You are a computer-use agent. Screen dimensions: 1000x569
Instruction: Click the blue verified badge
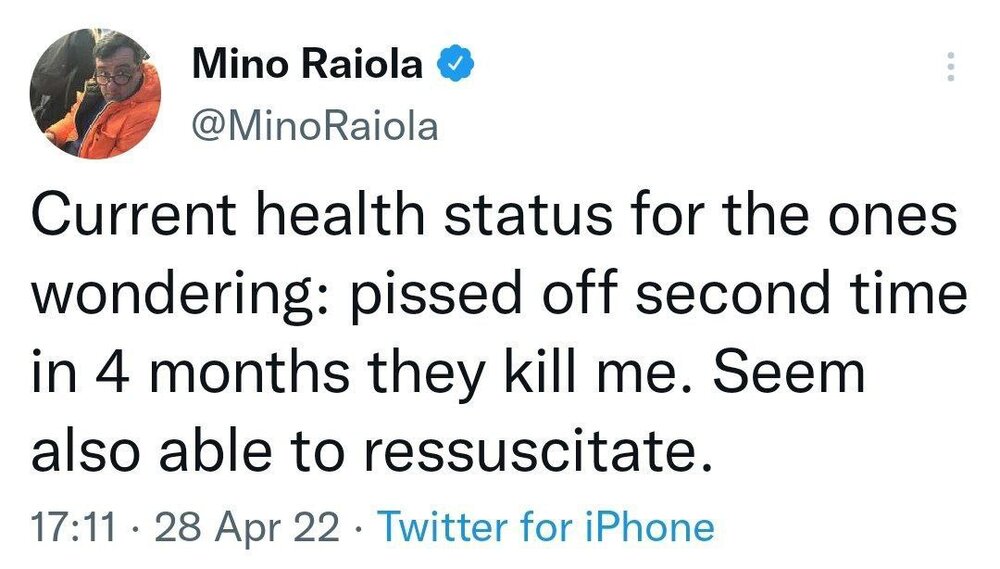(x=455, y=65)
